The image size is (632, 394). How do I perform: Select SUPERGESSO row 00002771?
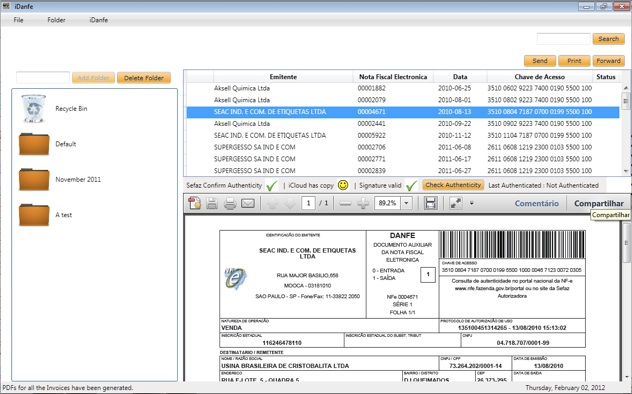pos(403,159)
